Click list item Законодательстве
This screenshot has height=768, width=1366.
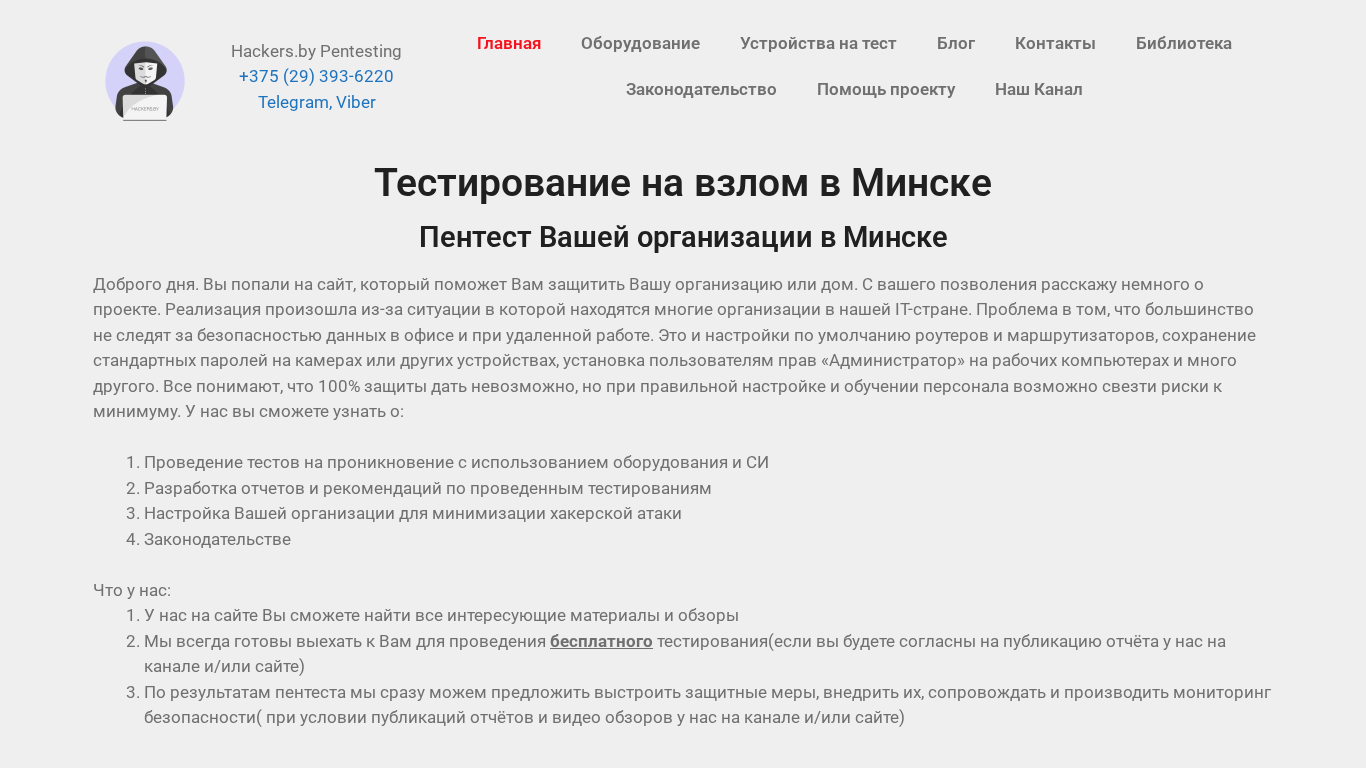pyautogui.click(x=217, y=540)
